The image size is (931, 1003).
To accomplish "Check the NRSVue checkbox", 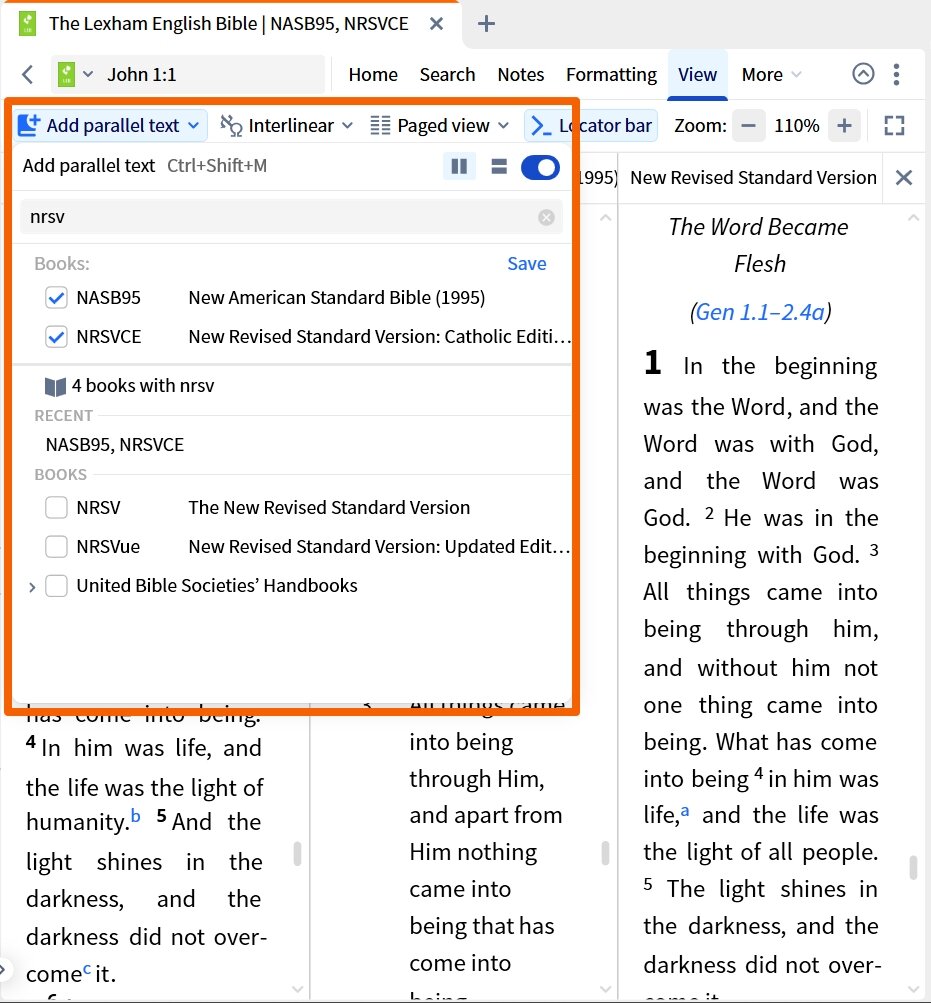I will (56, 547).
